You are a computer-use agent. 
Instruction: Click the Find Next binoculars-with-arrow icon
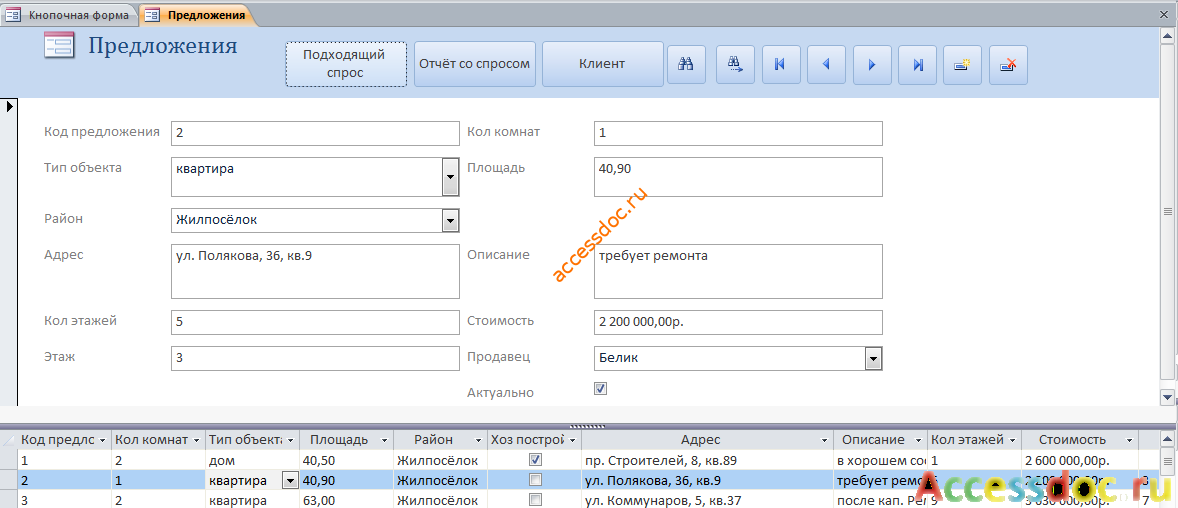click(x=735, y=64)
